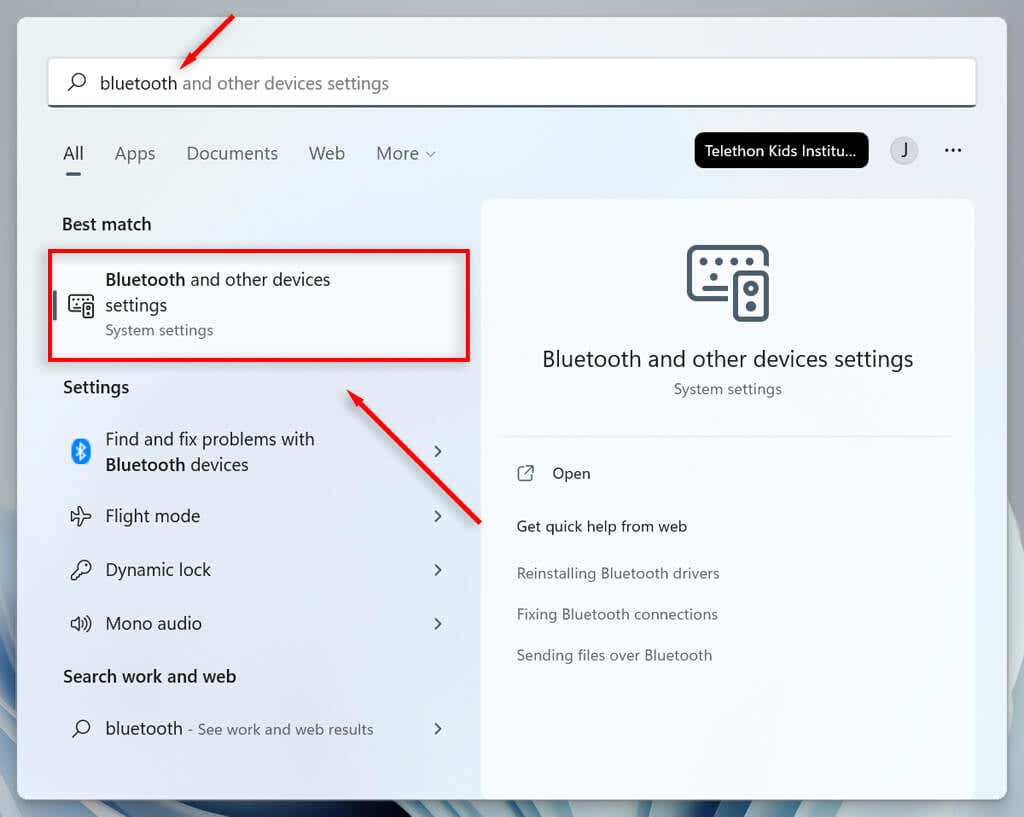Expand the Flight mode result chevron
Screen dimensions: 1024x817
pos(437,516)
